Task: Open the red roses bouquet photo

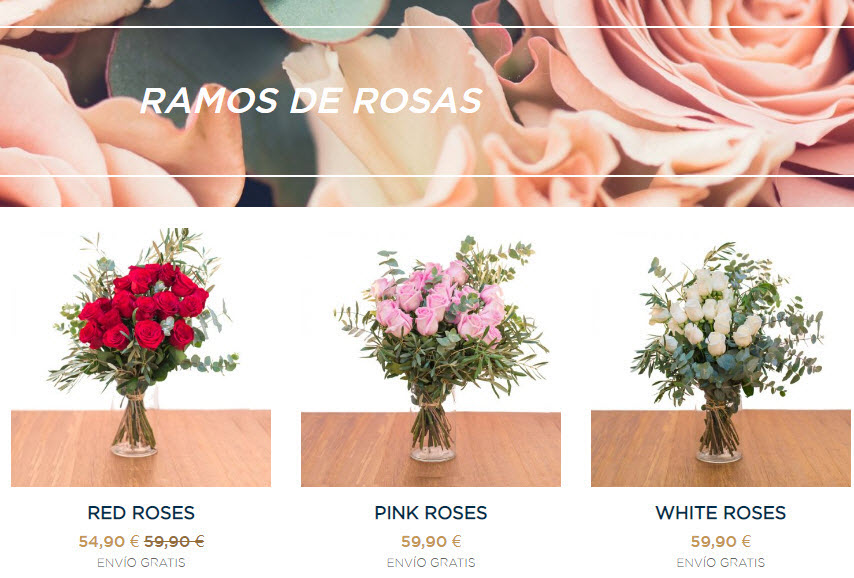Action: tap(141, 357)
